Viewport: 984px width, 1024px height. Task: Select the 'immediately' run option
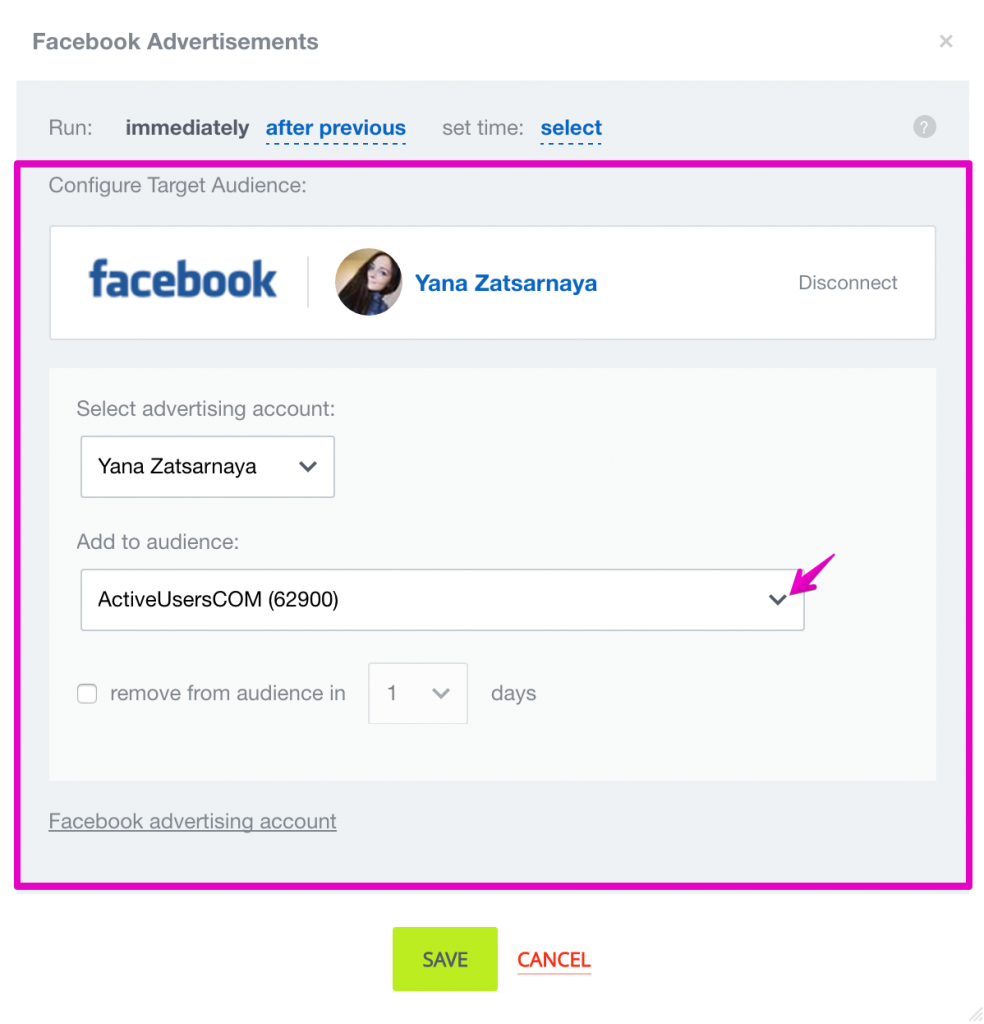pos(187,127)
